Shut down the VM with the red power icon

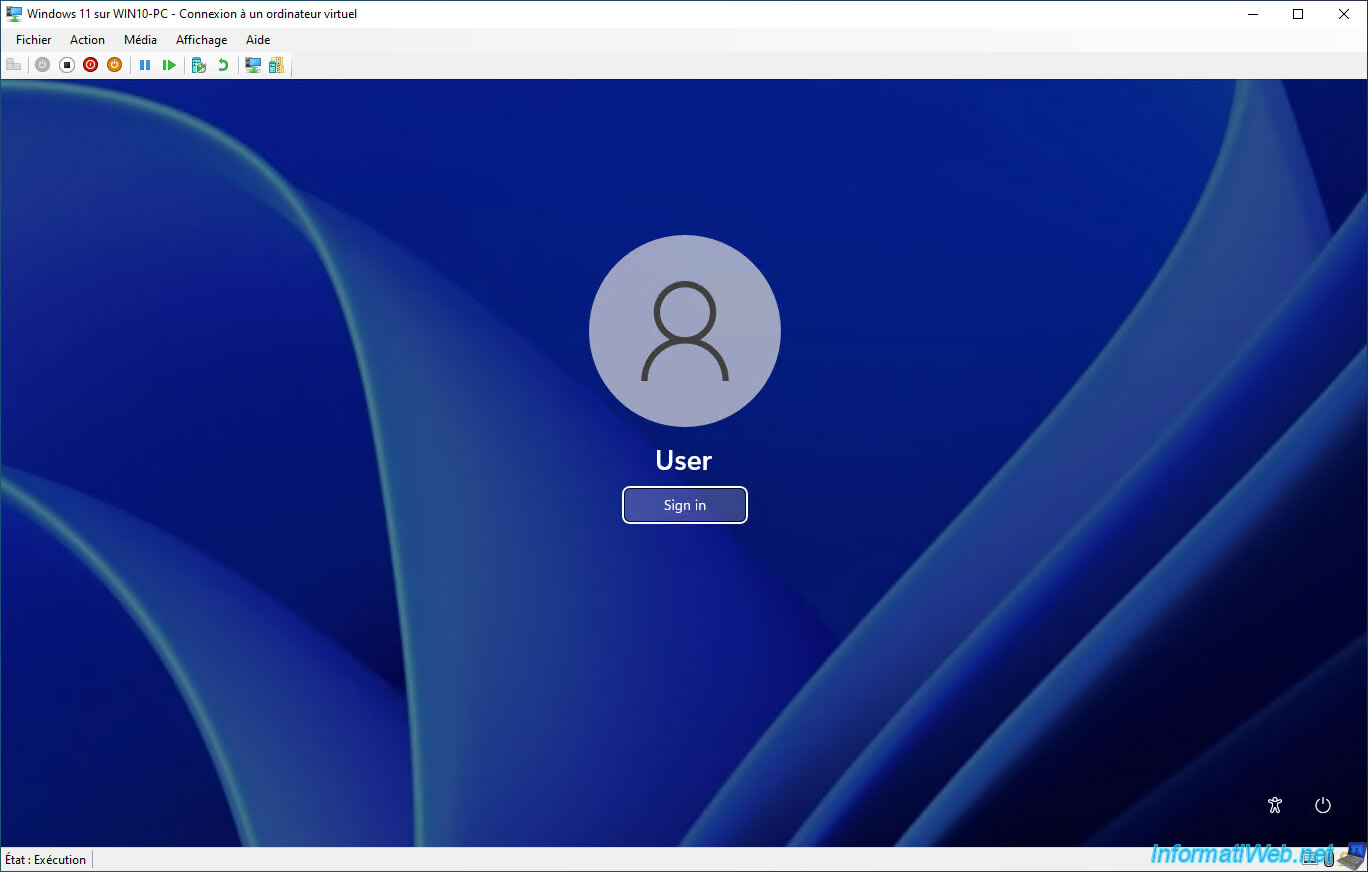90,65
